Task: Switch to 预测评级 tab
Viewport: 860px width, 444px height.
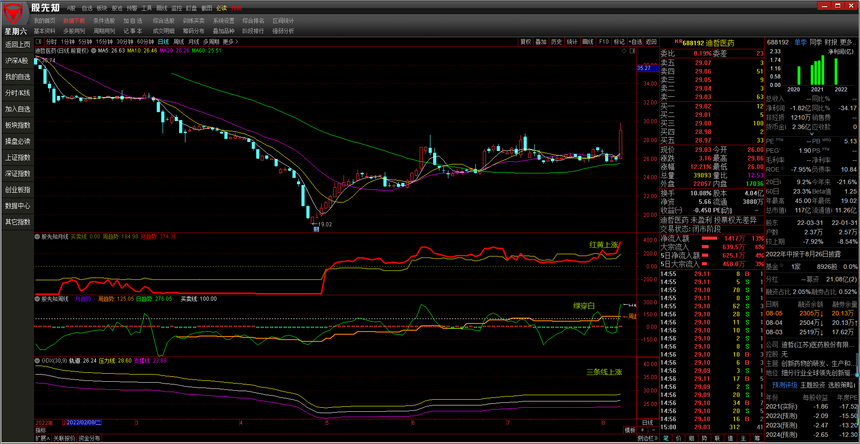Action: [785, 385]
